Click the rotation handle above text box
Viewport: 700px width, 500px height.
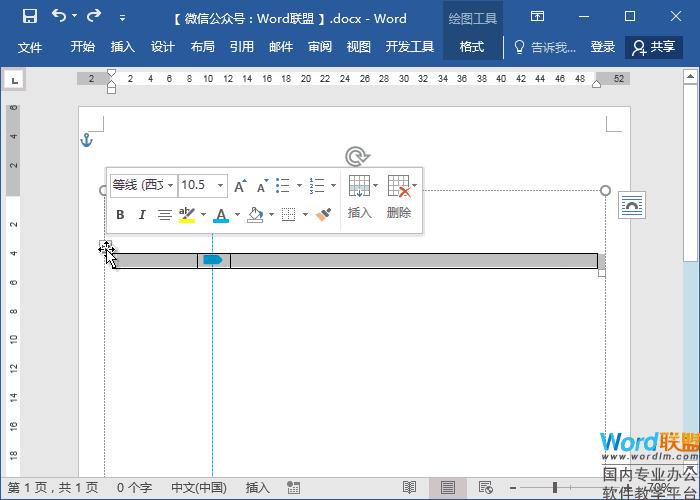click(x=357, y=157)
